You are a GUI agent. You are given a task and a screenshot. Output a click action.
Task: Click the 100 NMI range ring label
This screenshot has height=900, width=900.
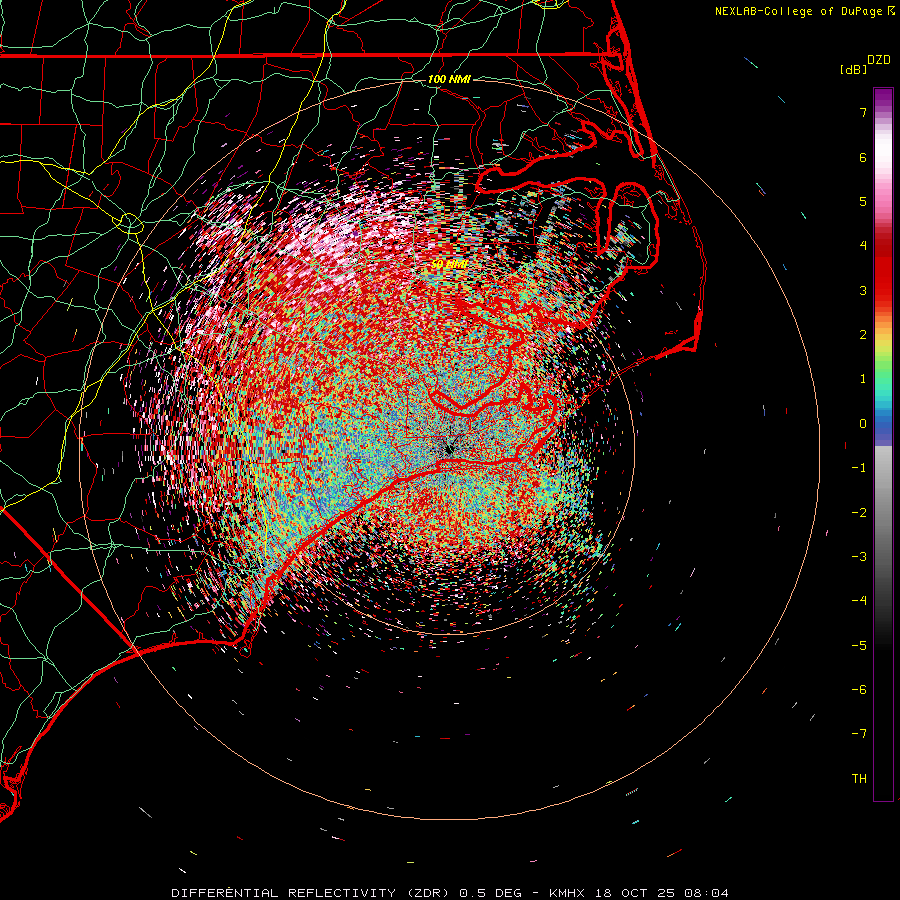coord(449,79)
